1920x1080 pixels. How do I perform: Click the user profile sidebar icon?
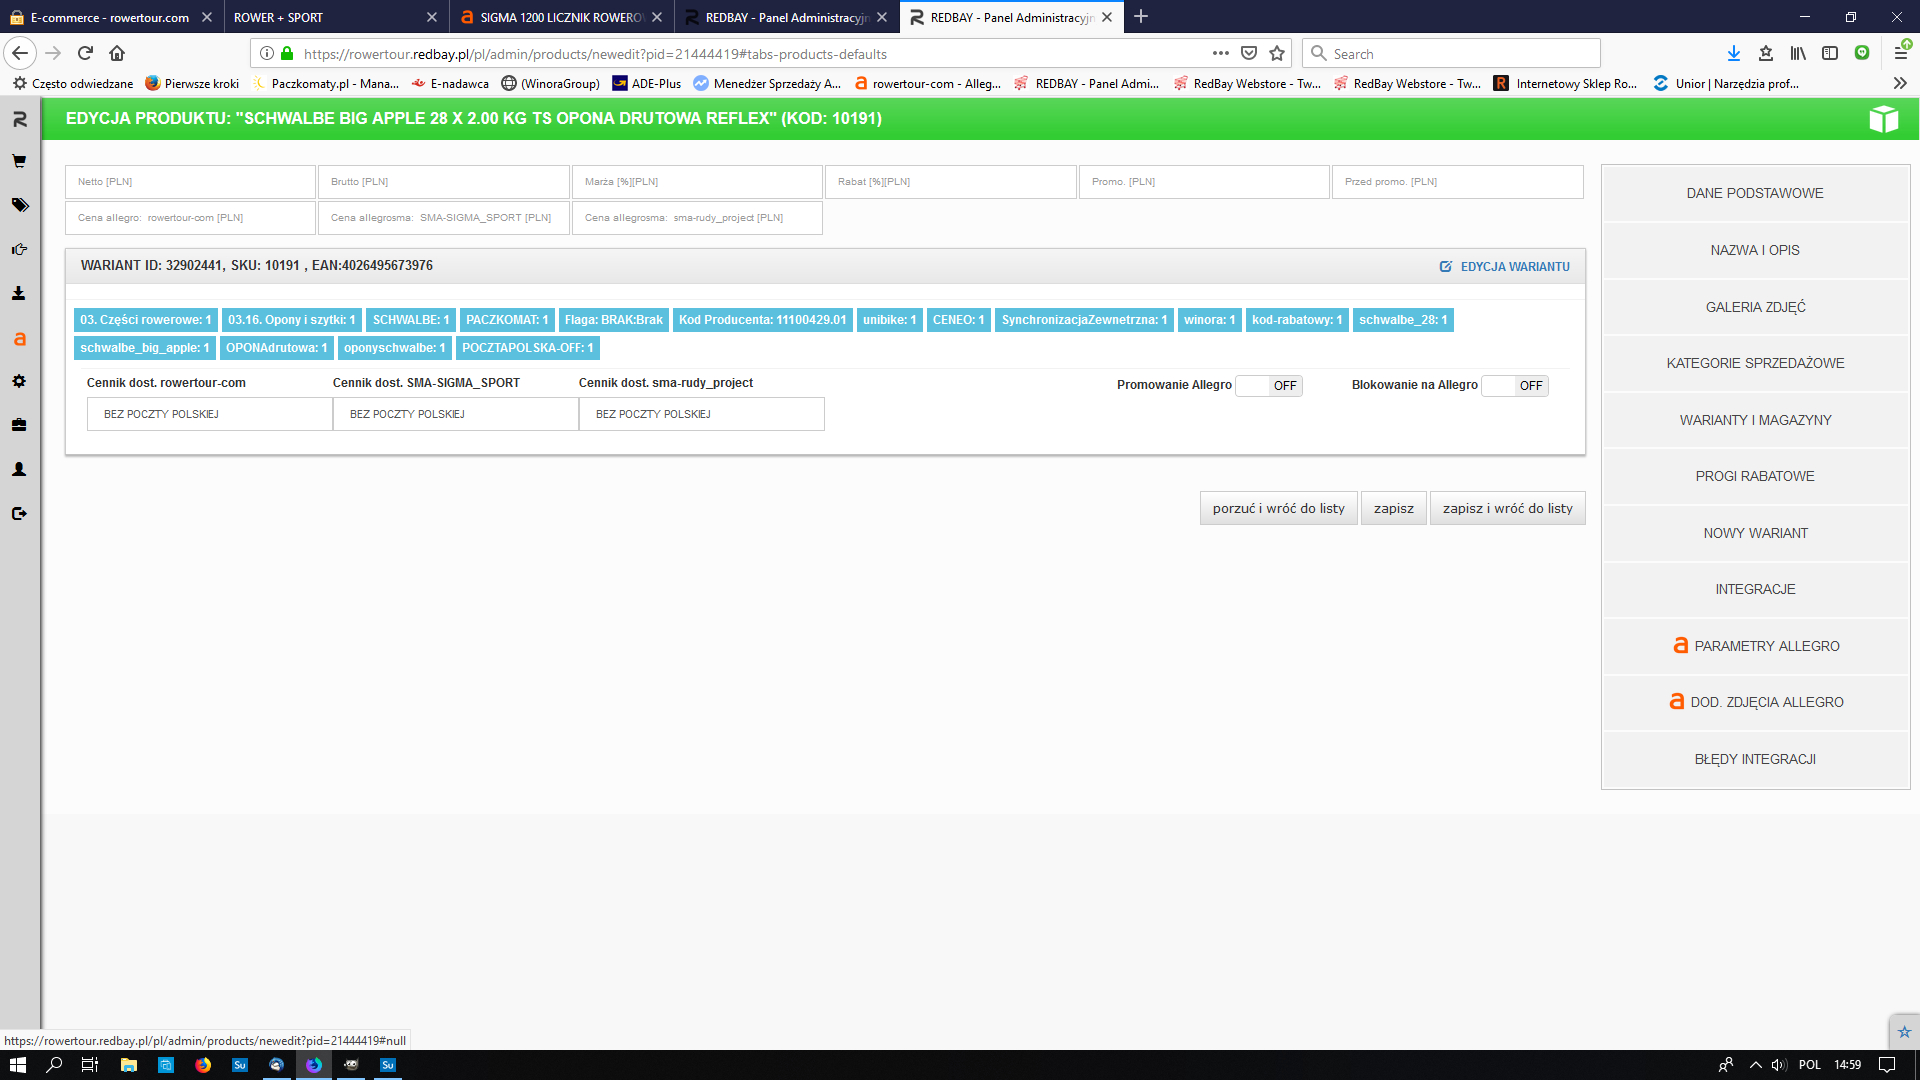(19, 469)
